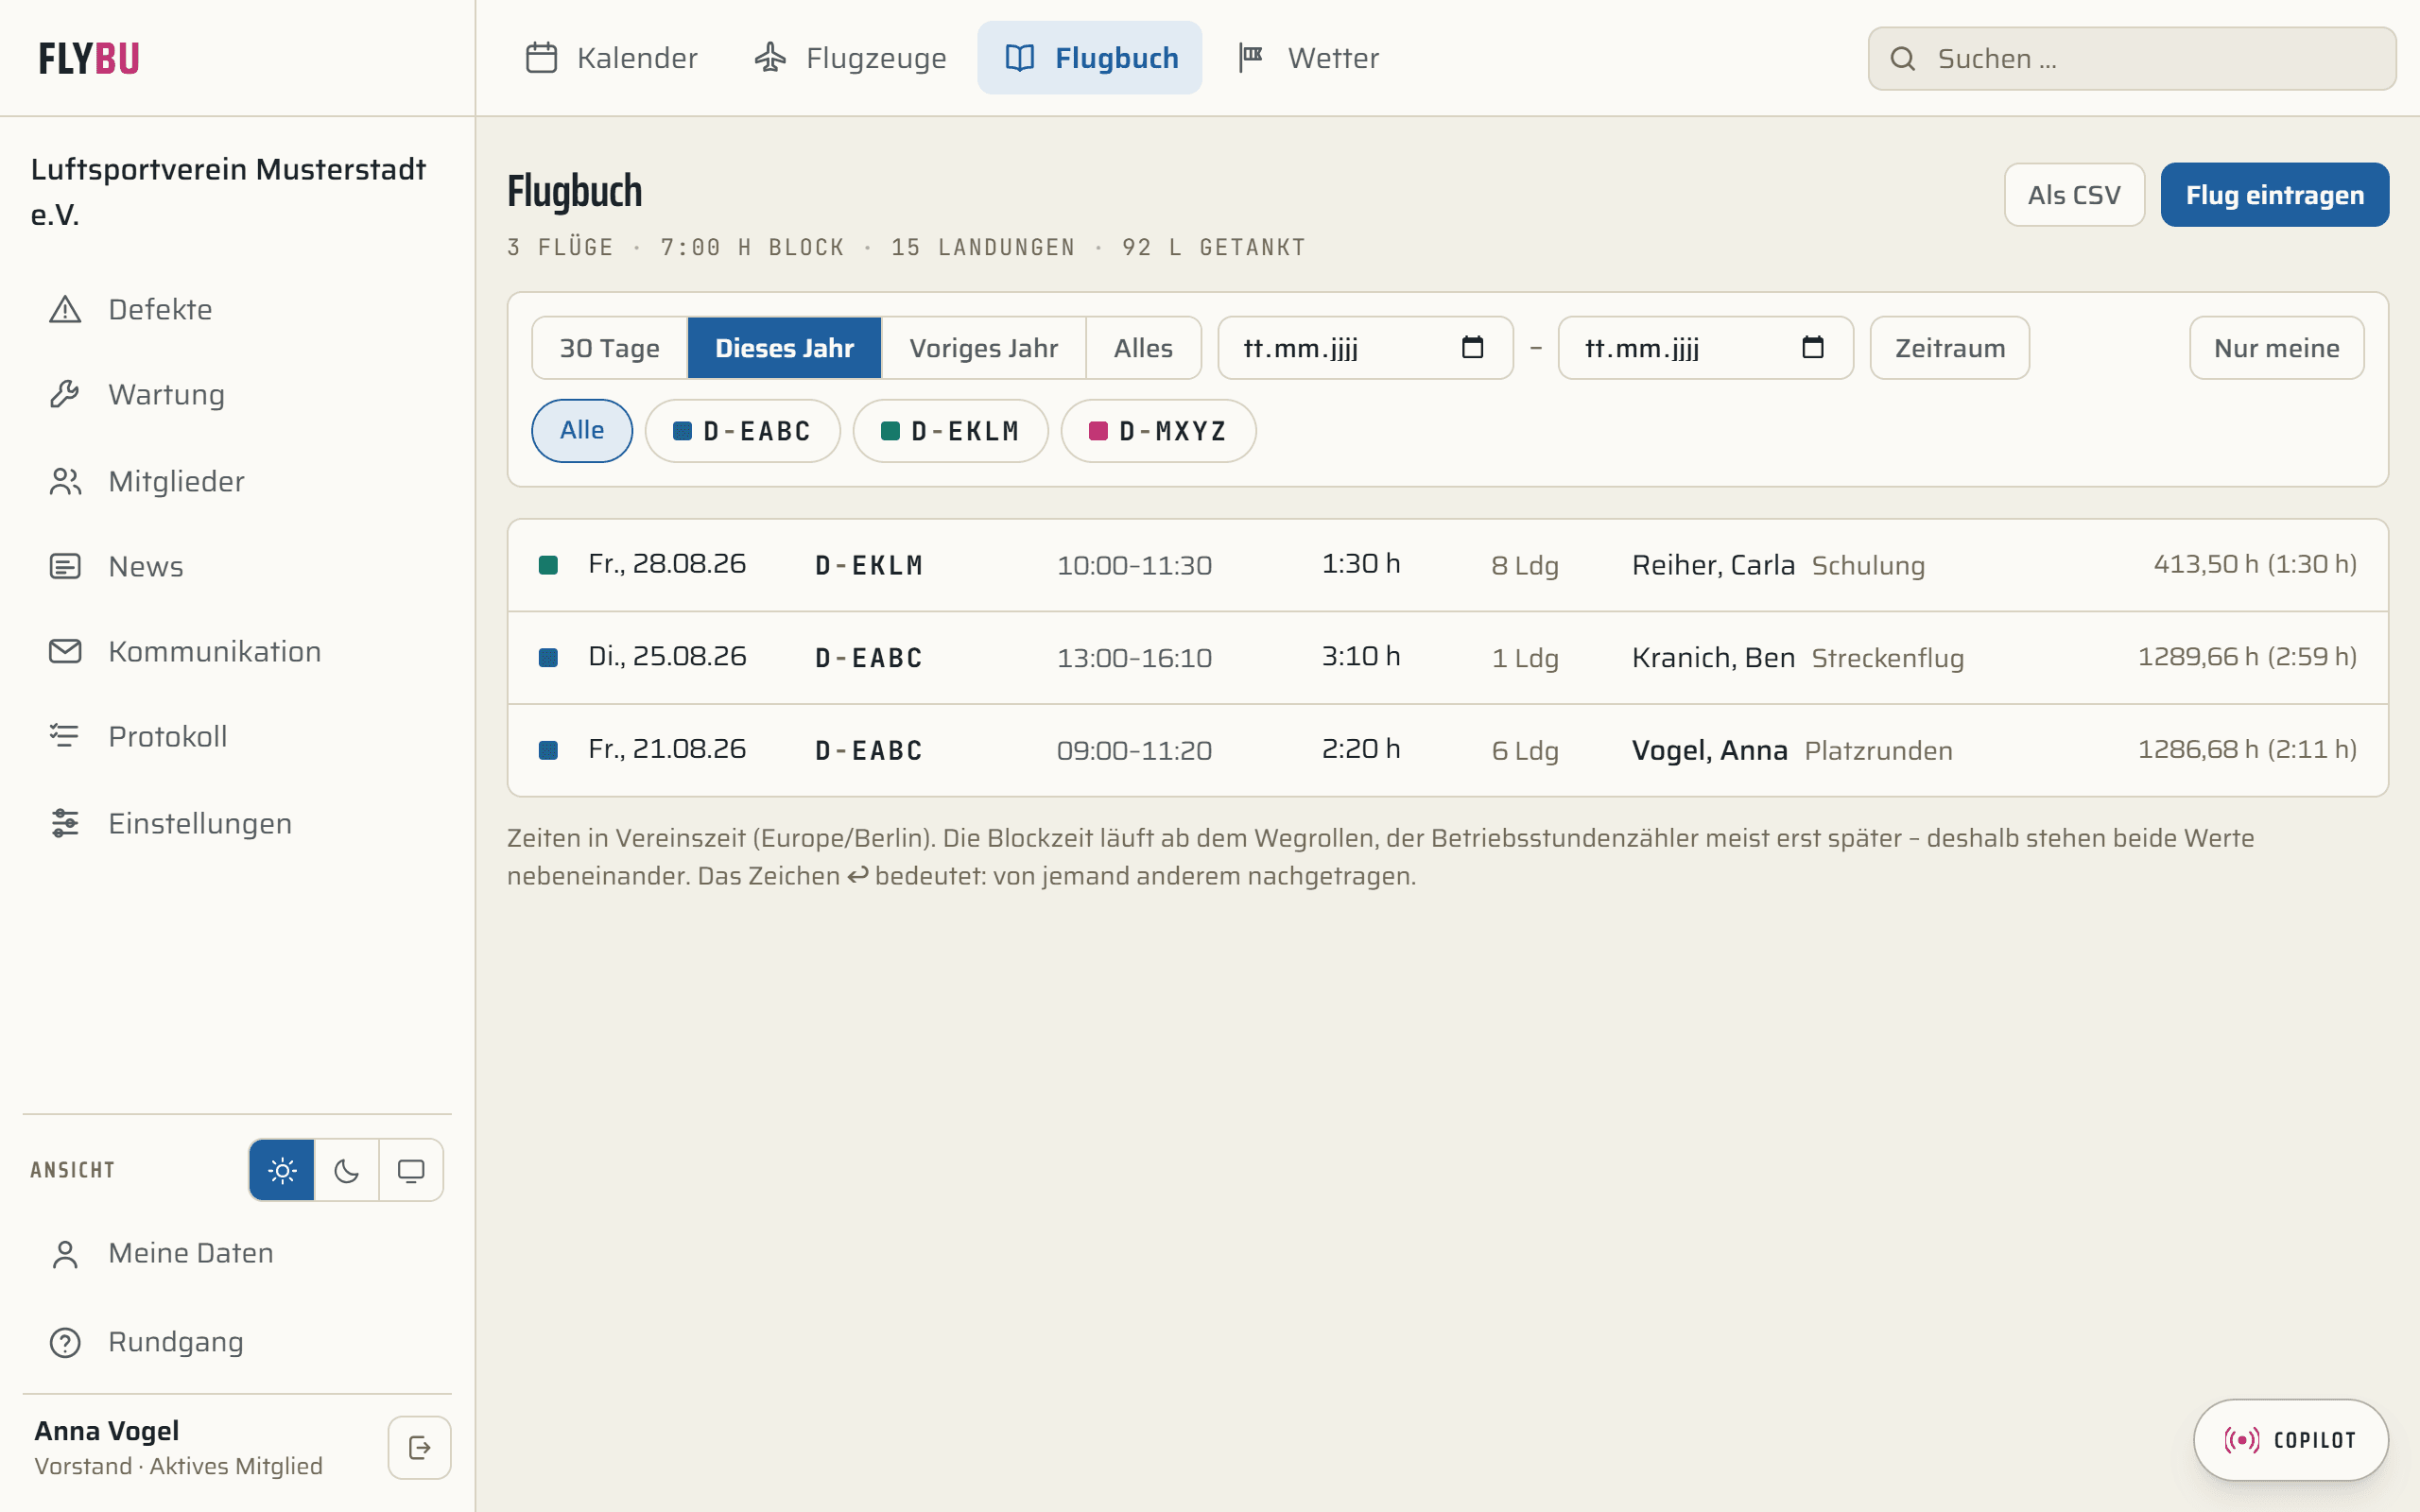Image resolution: width=2420 pixels, height=1512 pixels.
Task: Click the Wartung wrench icon
Action: click(x=65, y=395)
